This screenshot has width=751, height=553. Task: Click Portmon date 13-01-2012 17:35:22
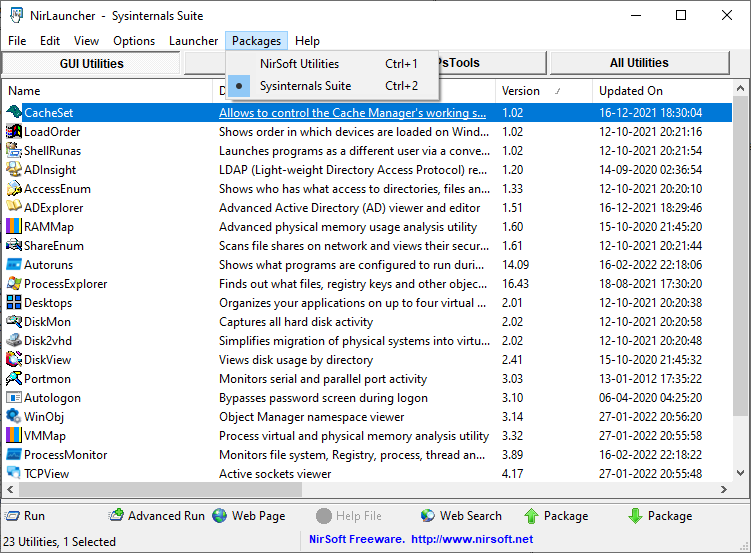(x=650, y=379)
